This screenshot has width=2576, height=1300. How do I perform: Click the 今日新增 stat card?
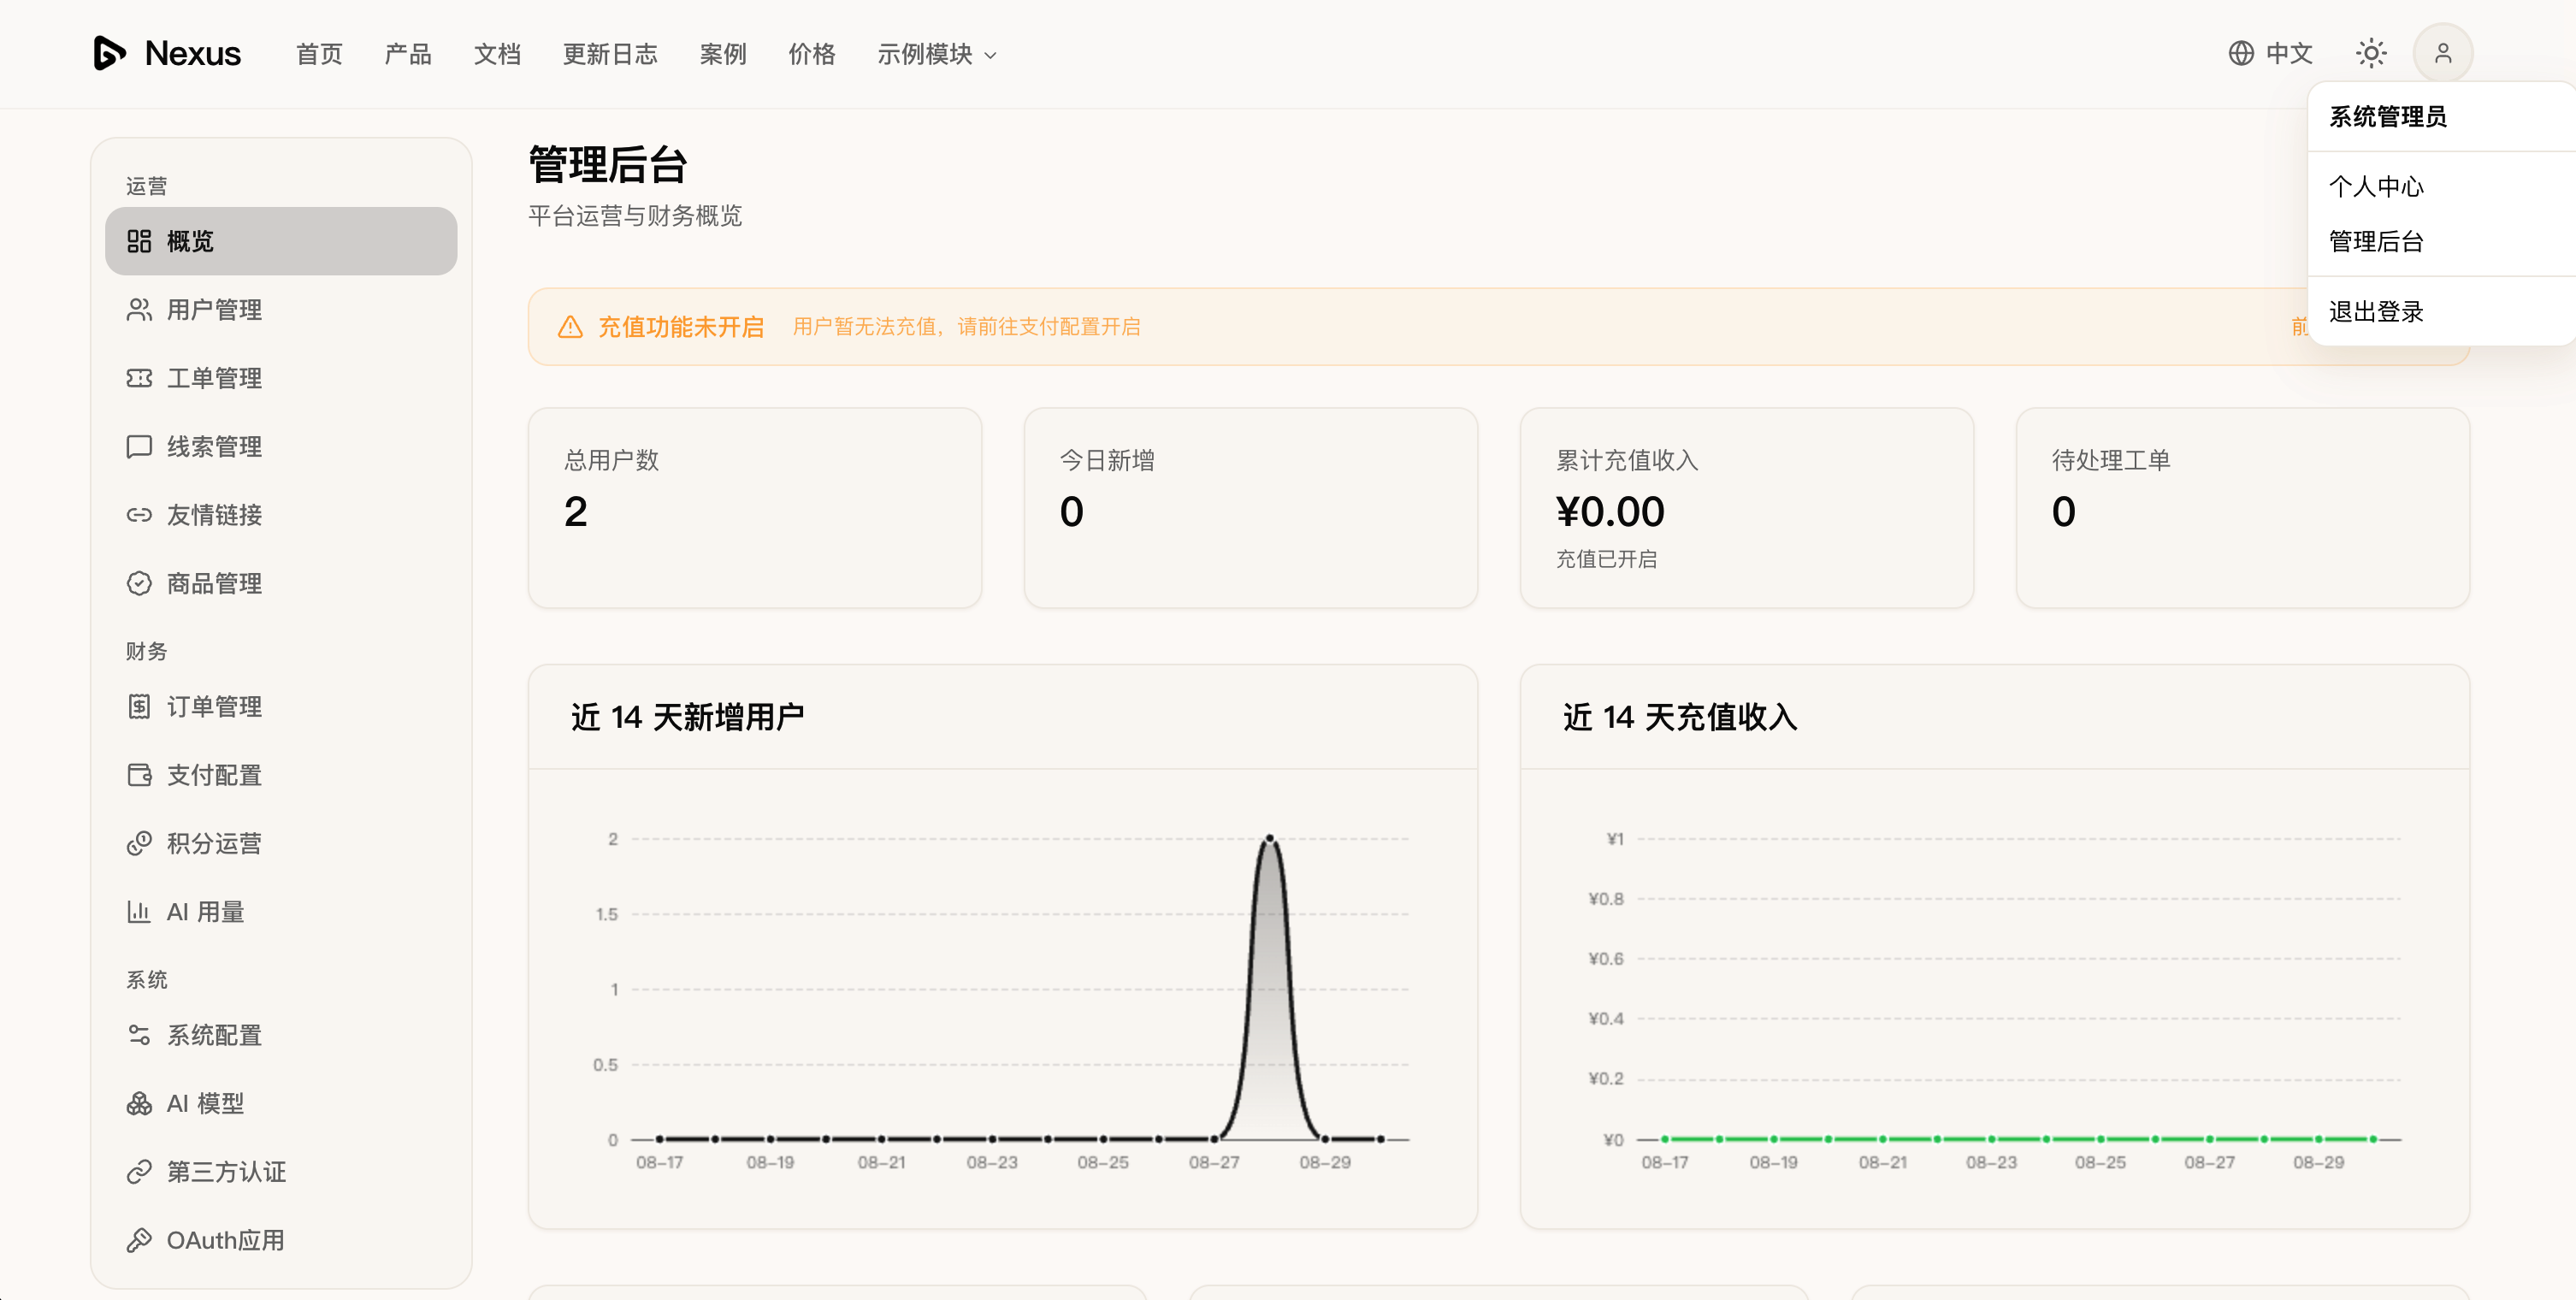[1251, 508]
